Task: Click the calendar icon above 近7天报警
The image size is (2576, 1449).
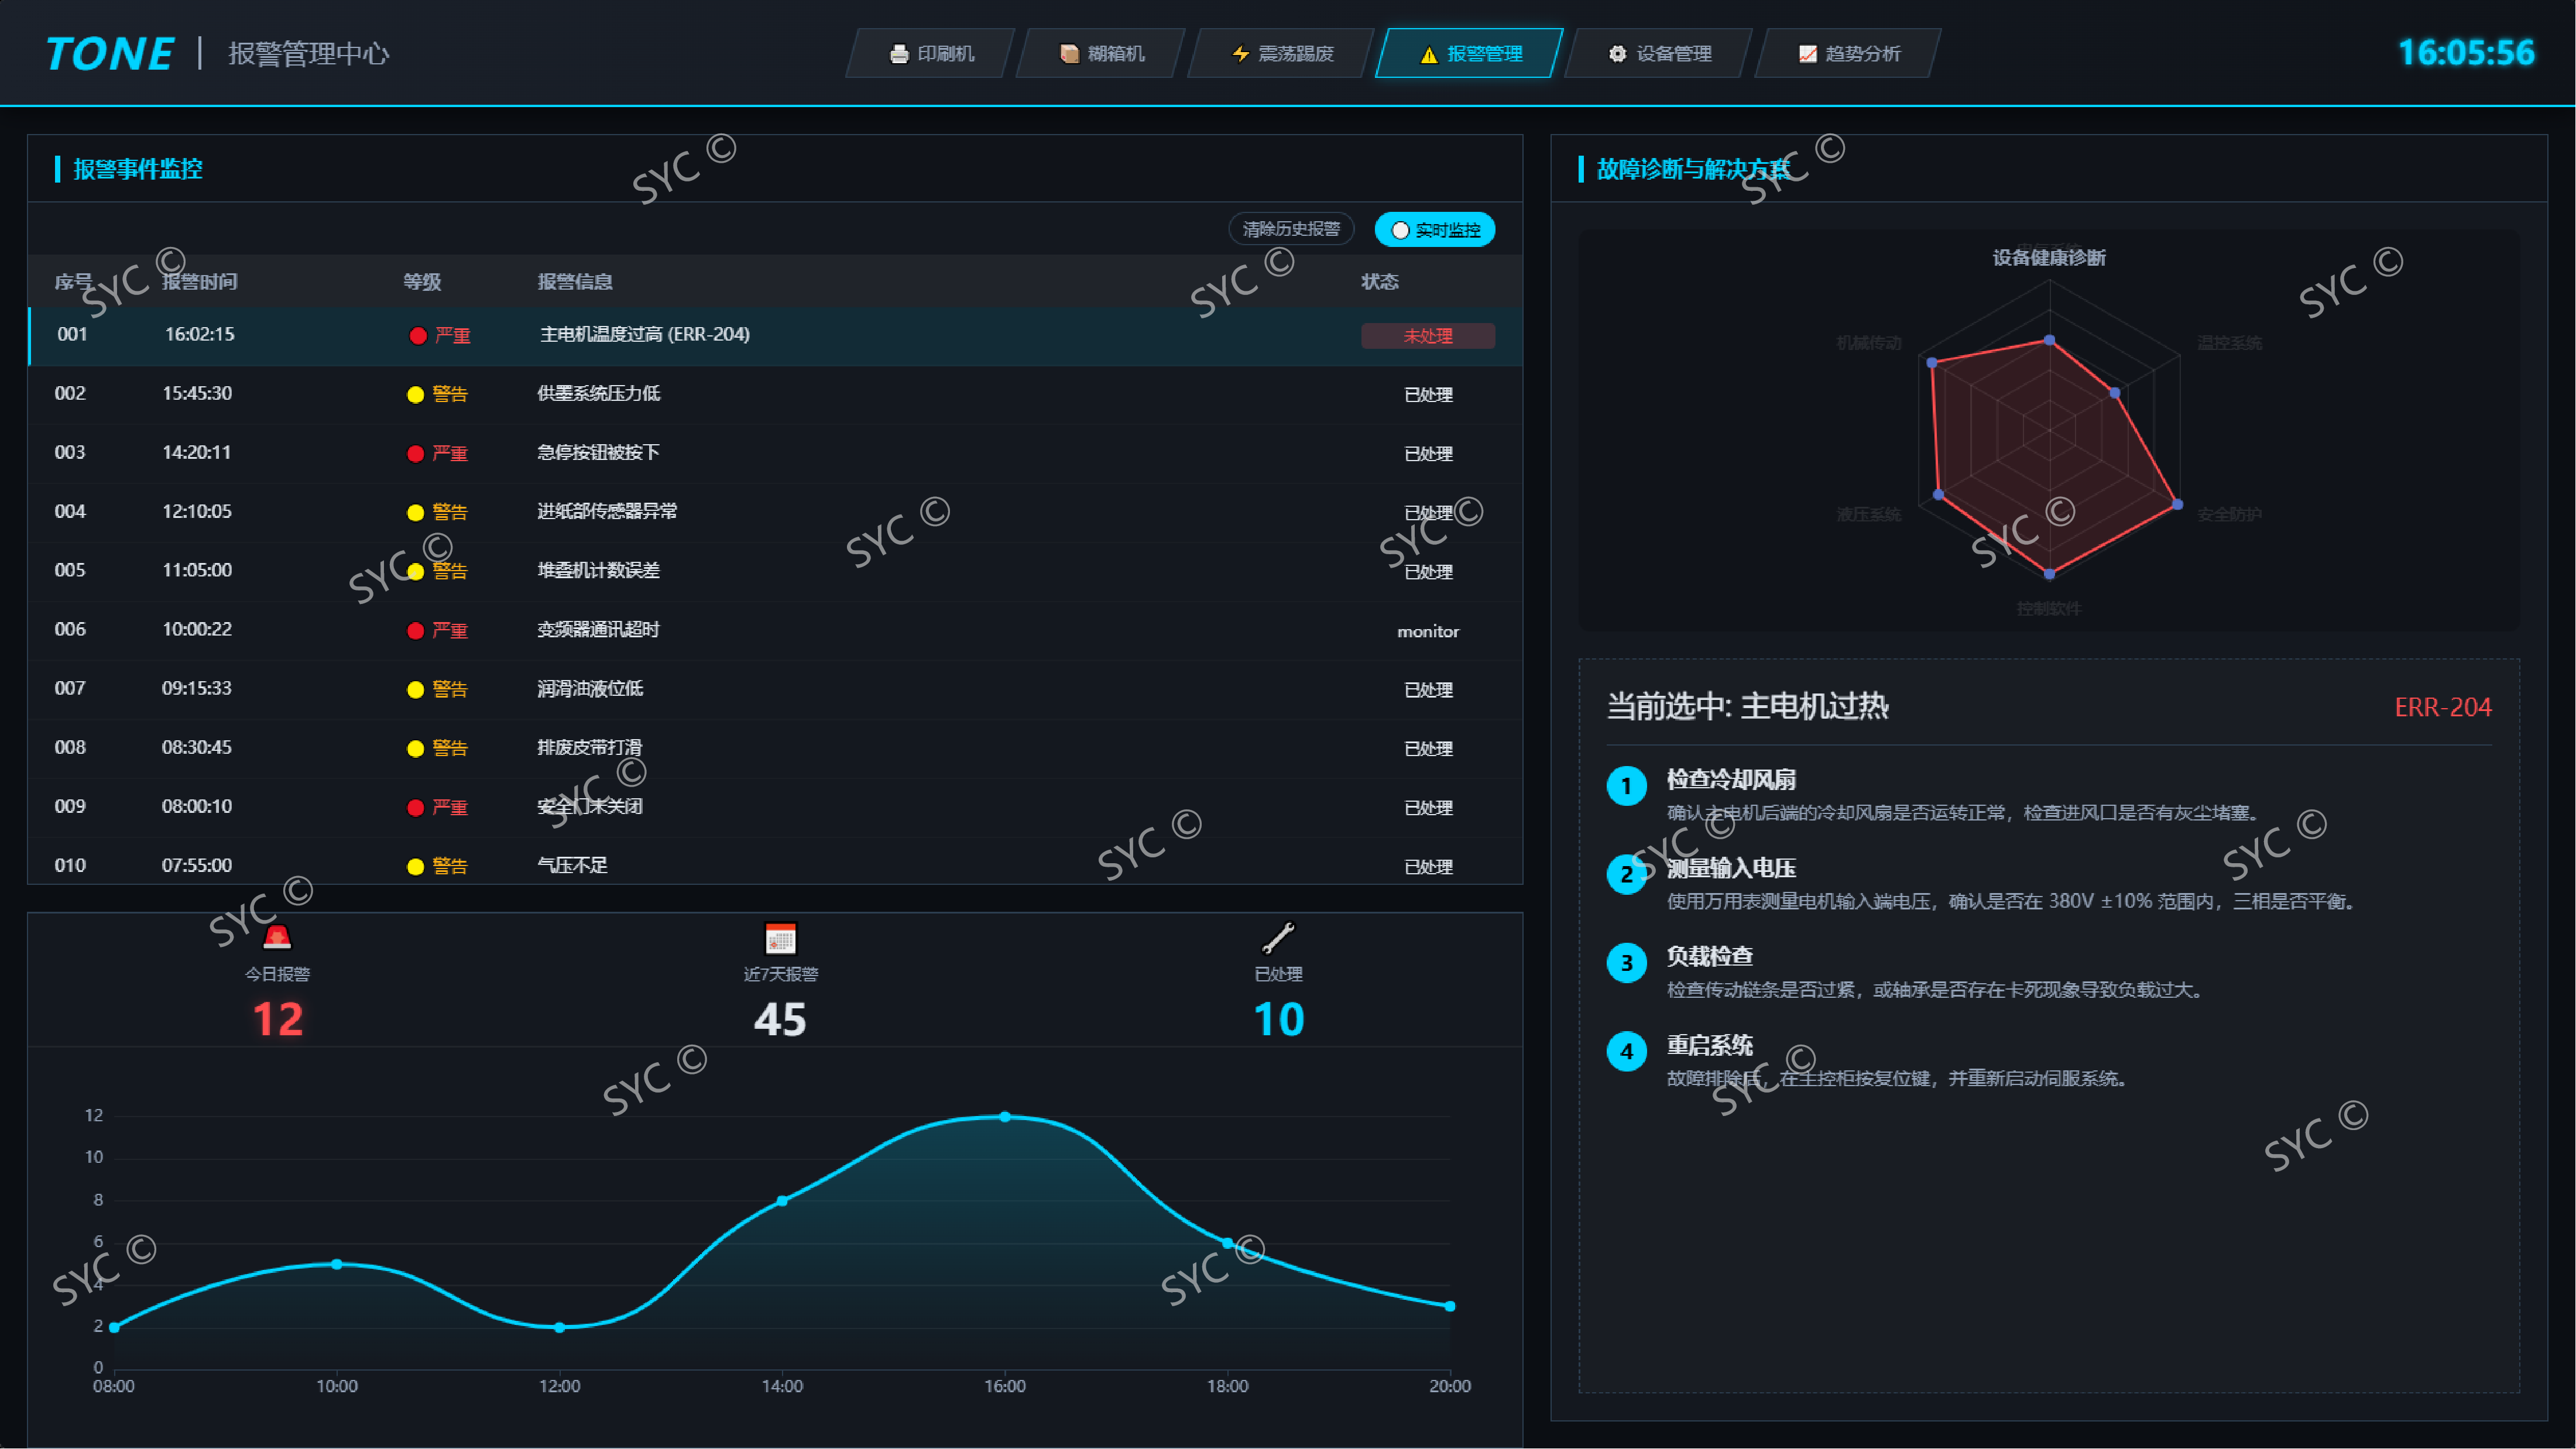Action: (x=780, y=938)
